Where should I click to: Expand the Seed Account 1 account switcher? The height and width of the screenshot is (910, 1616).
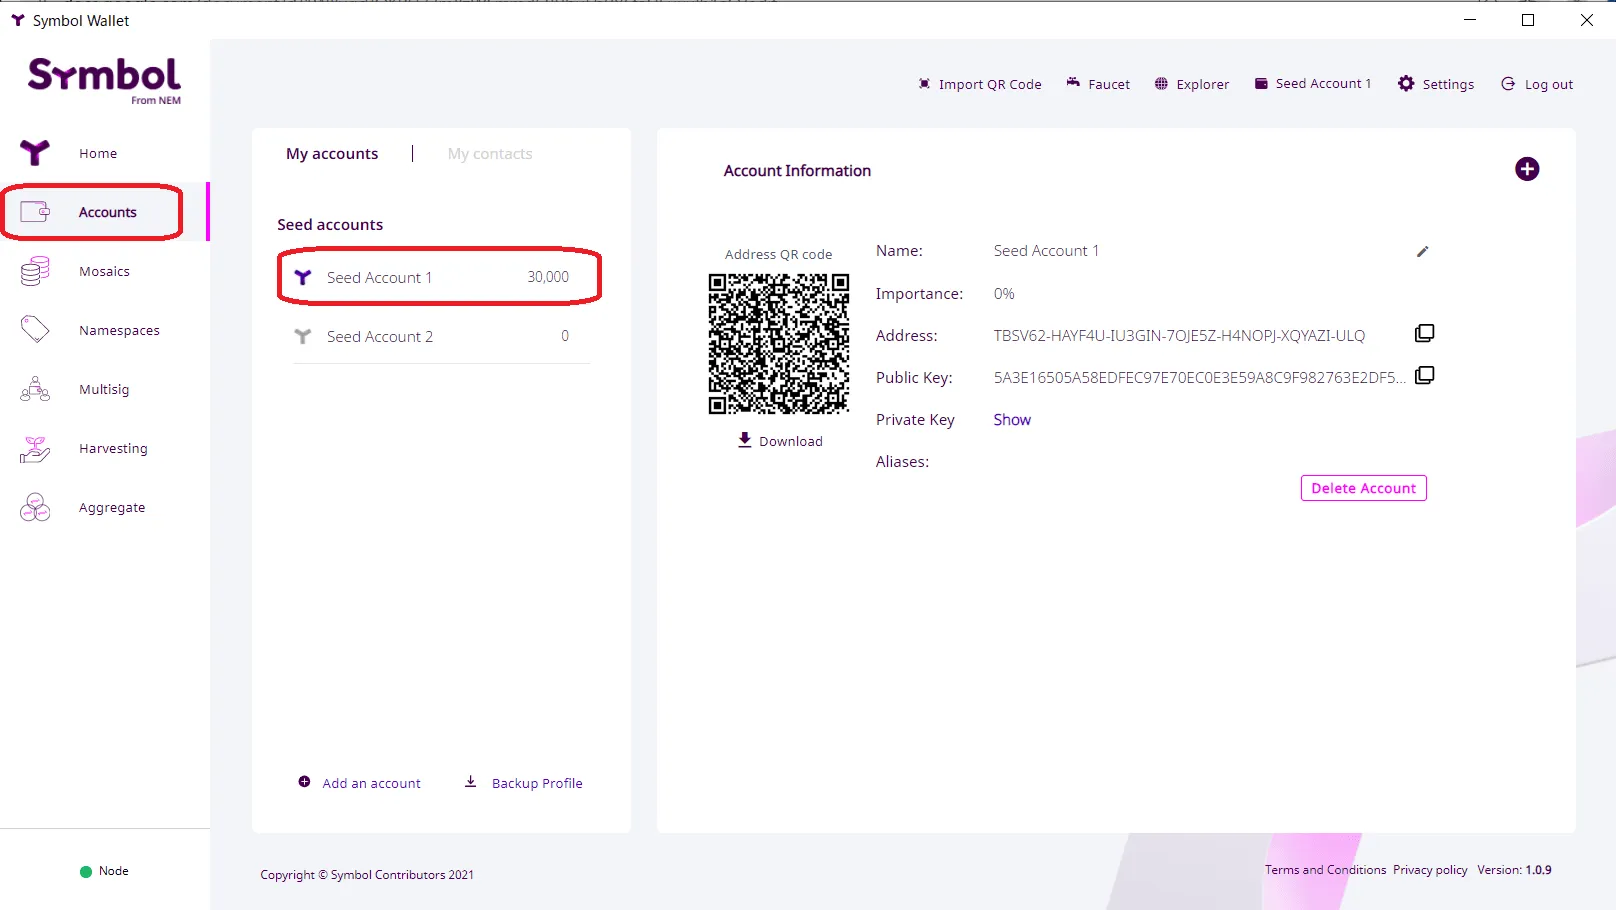pos(1313,84)
